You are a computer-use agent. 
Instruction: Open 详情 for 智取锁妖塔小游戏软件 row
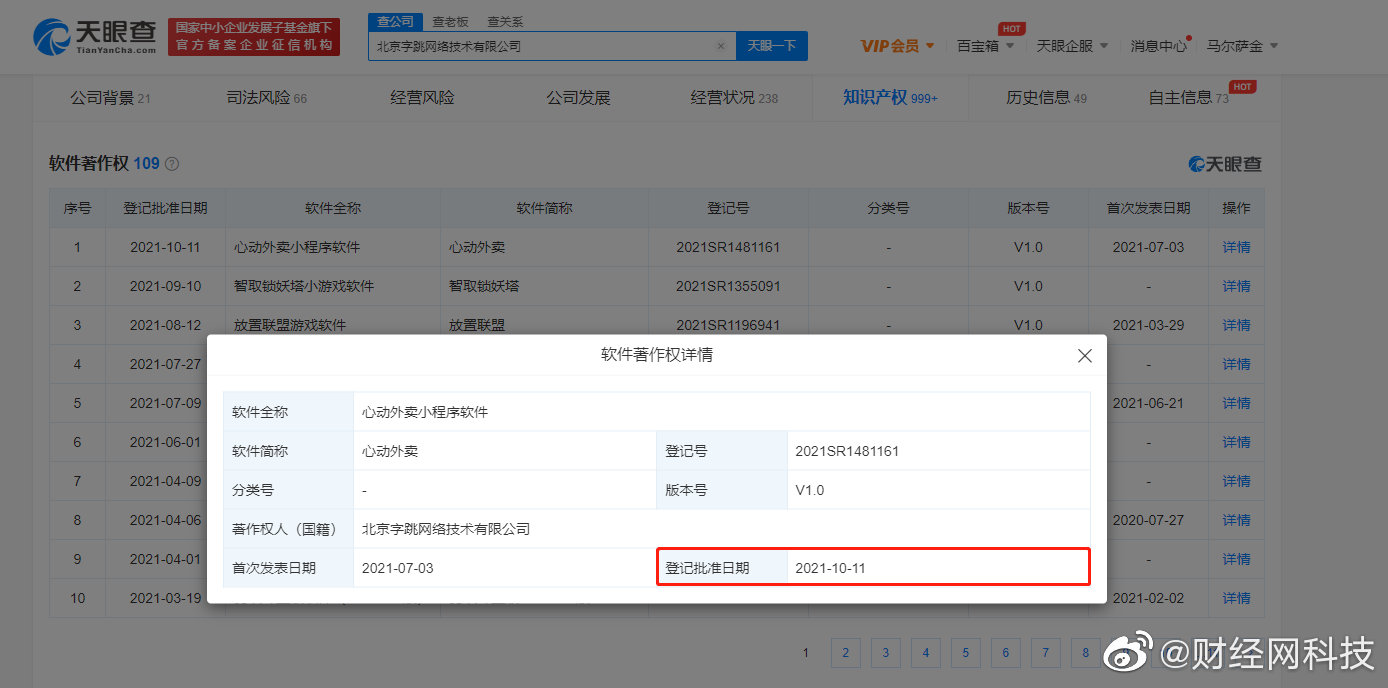[x=1236, y=286]
